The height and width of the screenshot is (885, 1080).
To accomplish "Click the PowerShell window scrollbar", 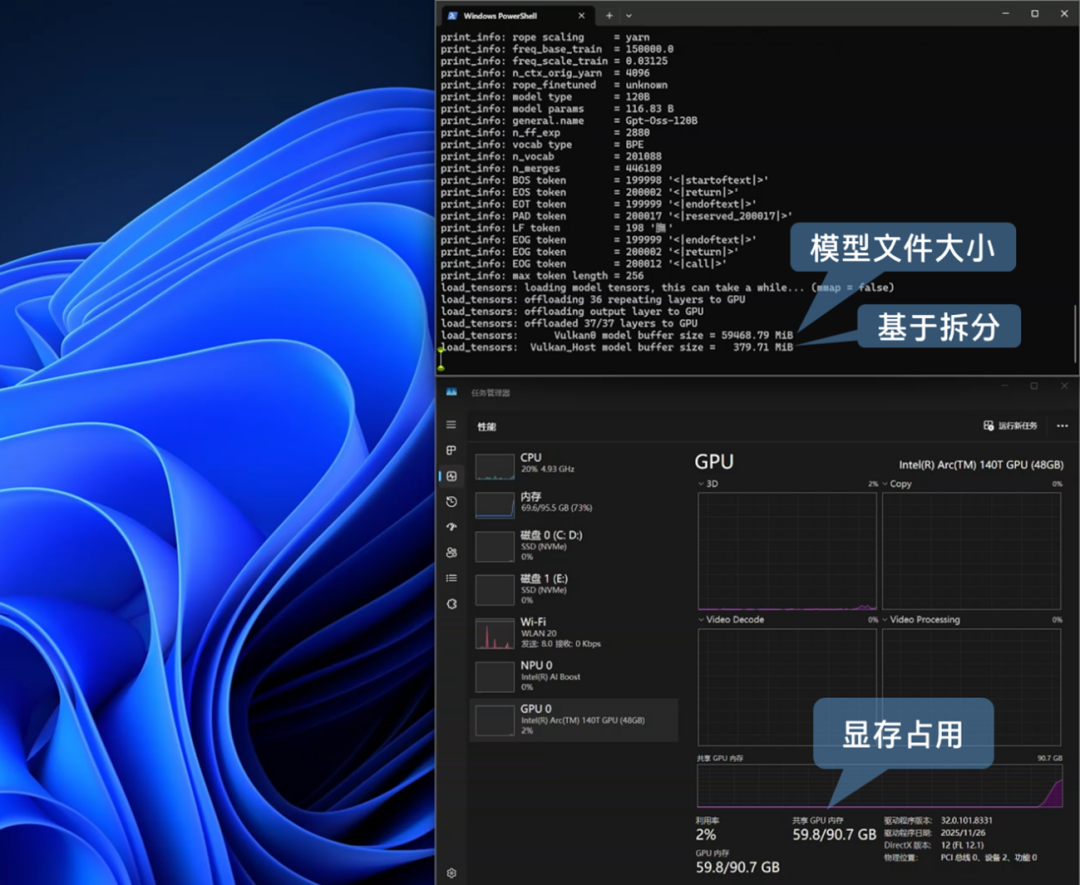I will coord(1075,333).
